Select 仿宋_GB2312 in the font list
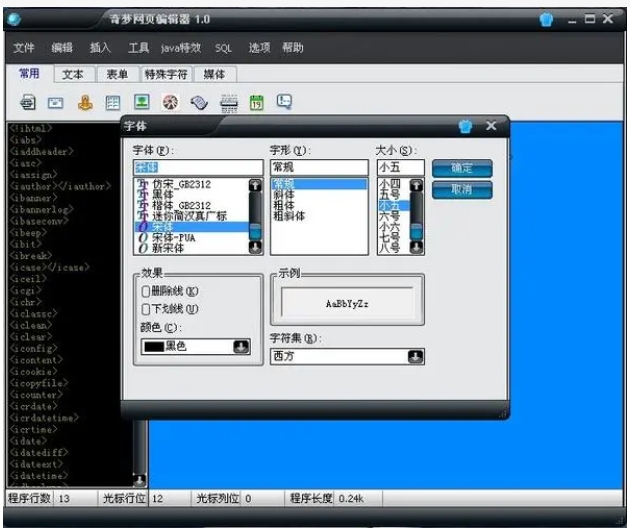Screen dimensions: 630x531 [192, 184]
